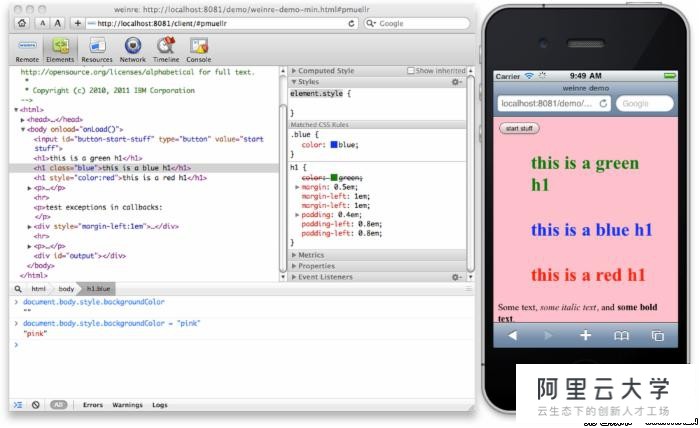Reload the page in desktop browser address bar
Viewport: 700px width, 428px height.
pos(351,23)
